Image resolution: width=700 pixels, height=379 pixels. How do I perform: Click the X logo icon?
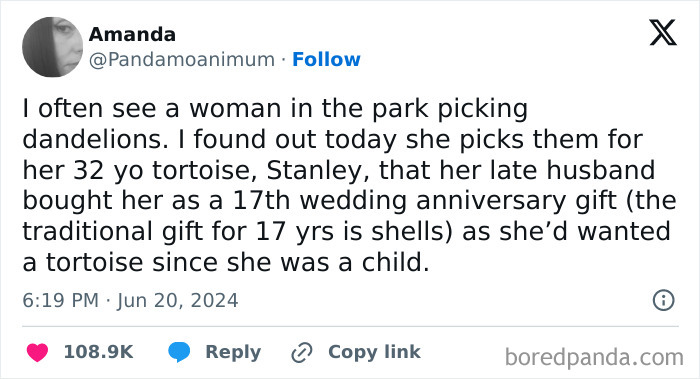coord(663,33)
